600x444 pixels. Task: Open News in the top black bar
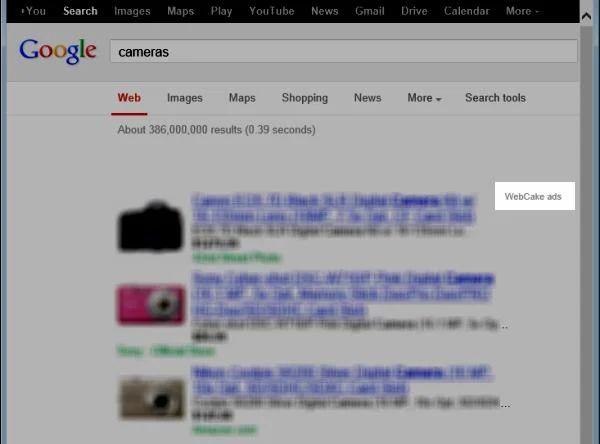point(324,11)
